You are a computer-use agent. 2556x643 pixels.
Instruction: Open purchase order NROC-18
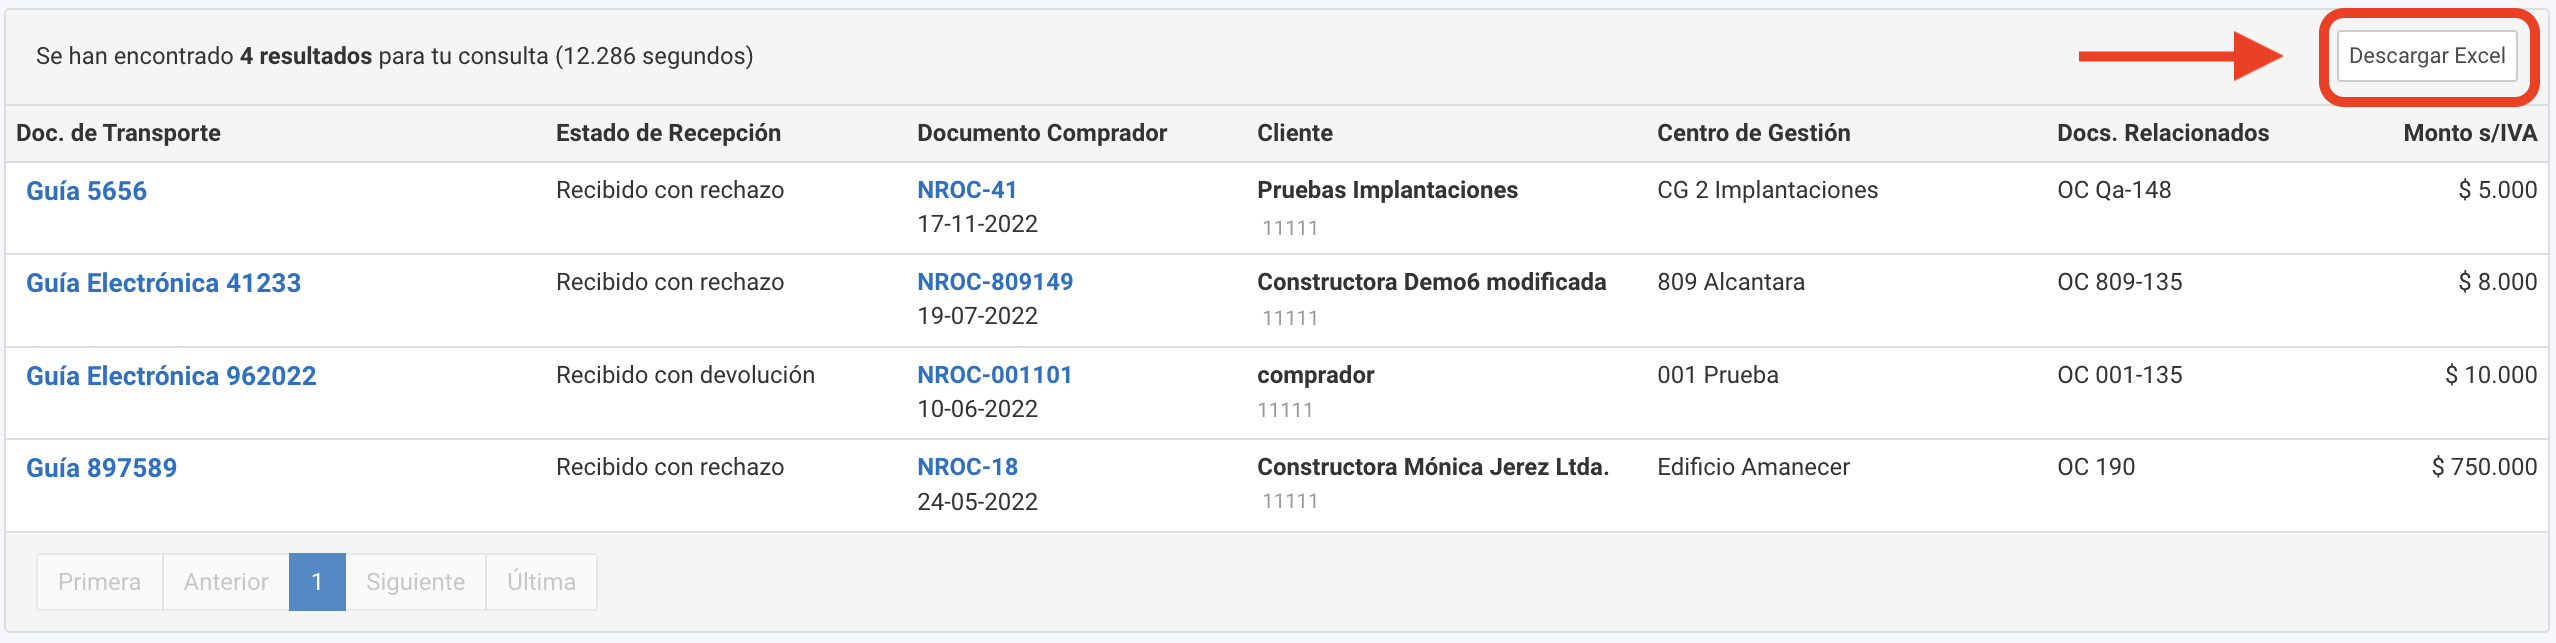967,467
